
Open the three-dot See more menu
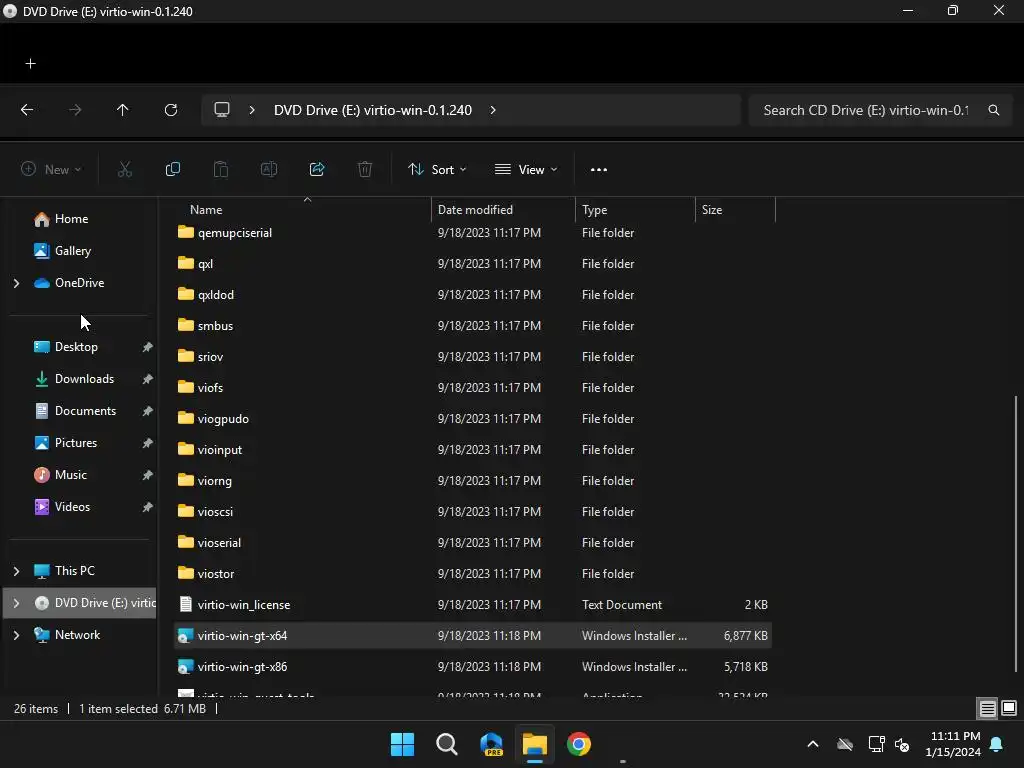[x=599, y=169]
